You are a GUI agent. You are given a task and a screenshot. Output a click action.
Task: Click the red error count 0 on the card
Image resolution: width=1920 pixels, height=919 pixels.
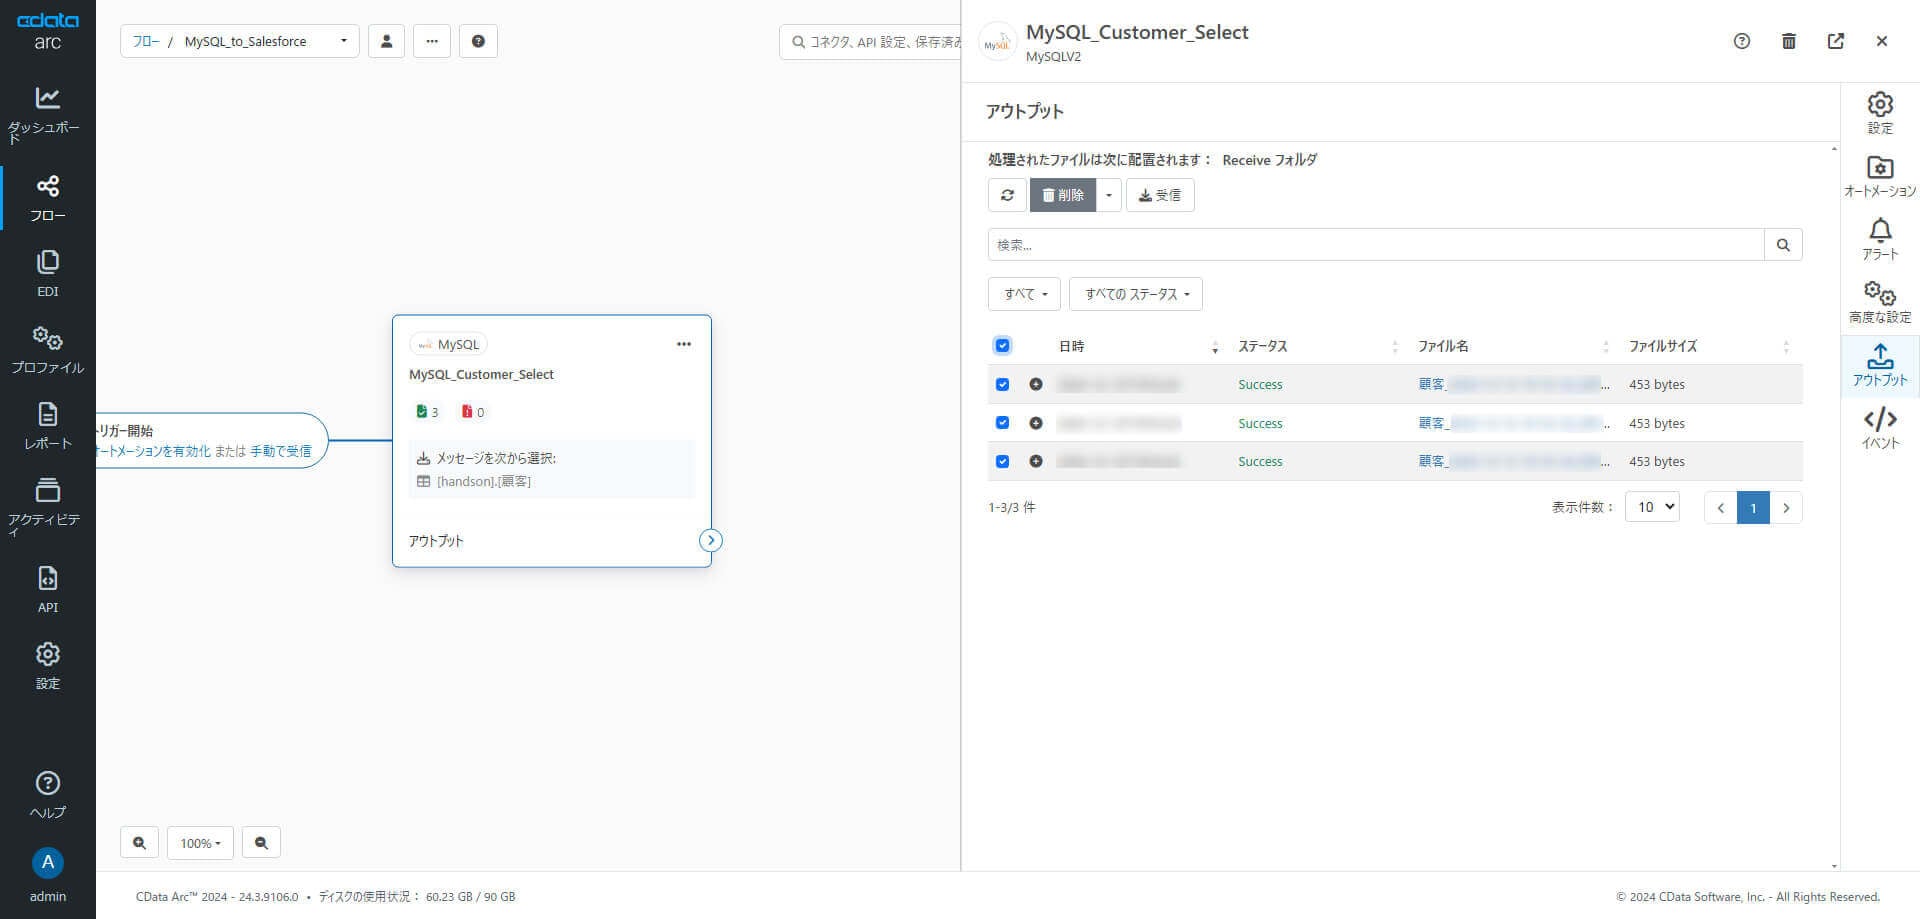(x=473, y=412)
